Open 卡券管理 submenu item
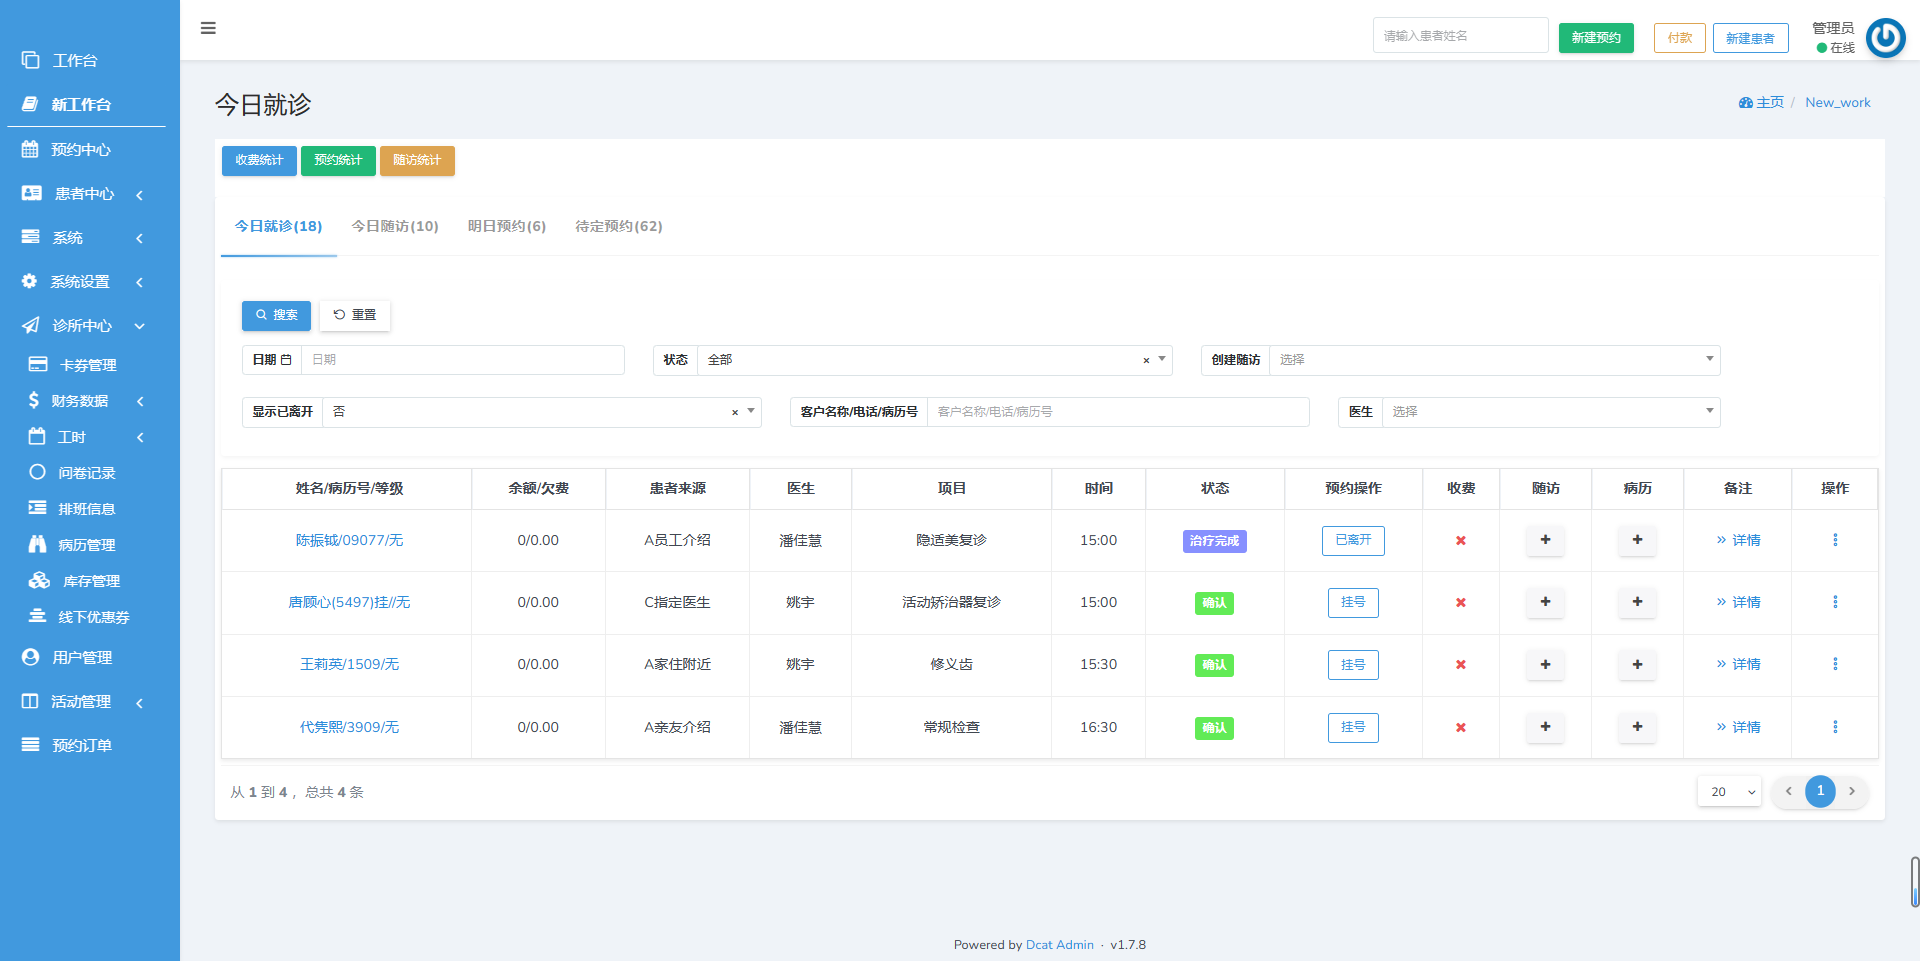This screenshot has height=961, width=1920. click(90, 365)
